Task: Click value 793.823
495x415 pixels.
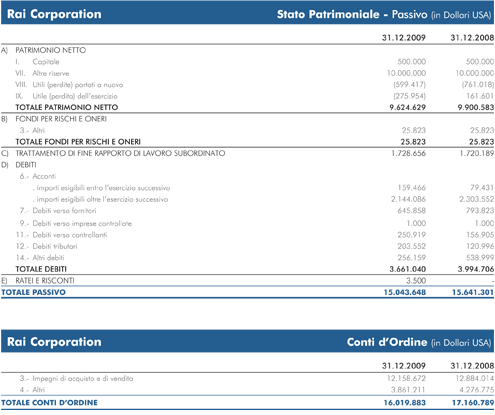Action: (x=480, y=211)
